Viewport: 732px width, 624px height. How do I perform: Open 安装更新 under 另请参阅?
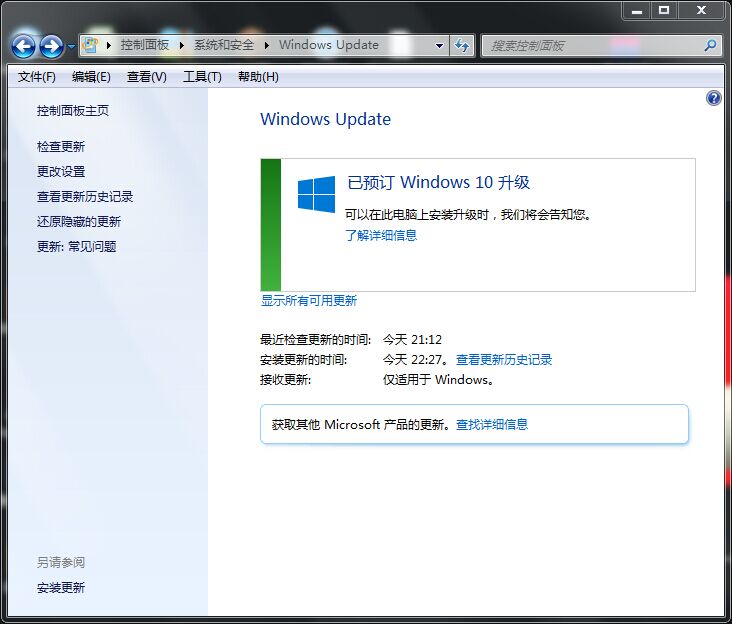click(61, 588)
